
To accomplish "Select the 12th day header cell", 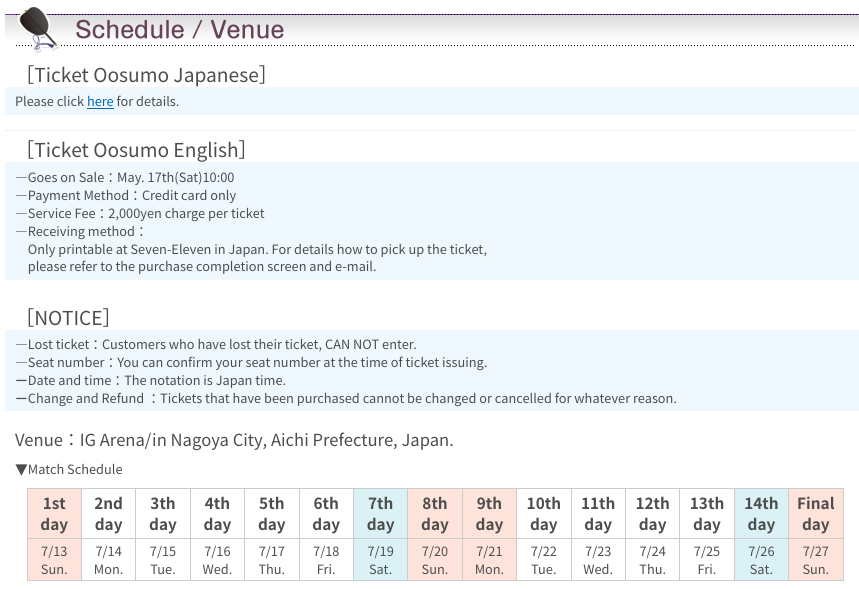I will tap(652, 514).
